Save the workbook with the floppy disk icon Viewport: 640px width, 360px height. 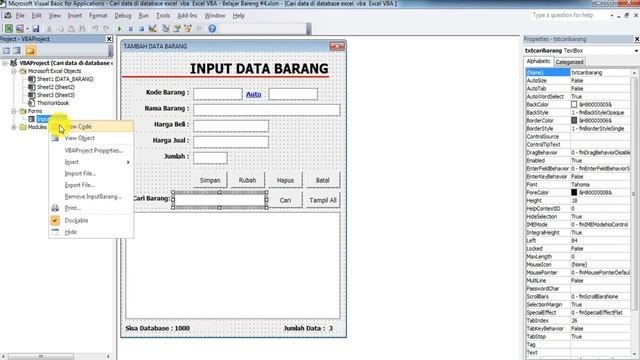[x=36, y=29]
